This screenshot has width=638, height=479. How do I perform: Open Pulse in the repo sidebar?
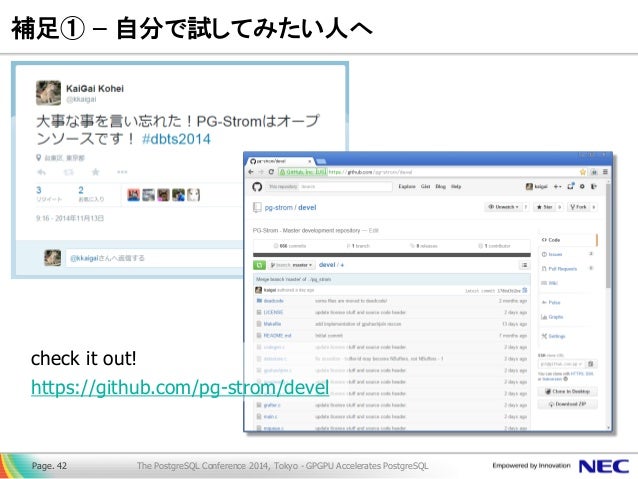[551, 302]
